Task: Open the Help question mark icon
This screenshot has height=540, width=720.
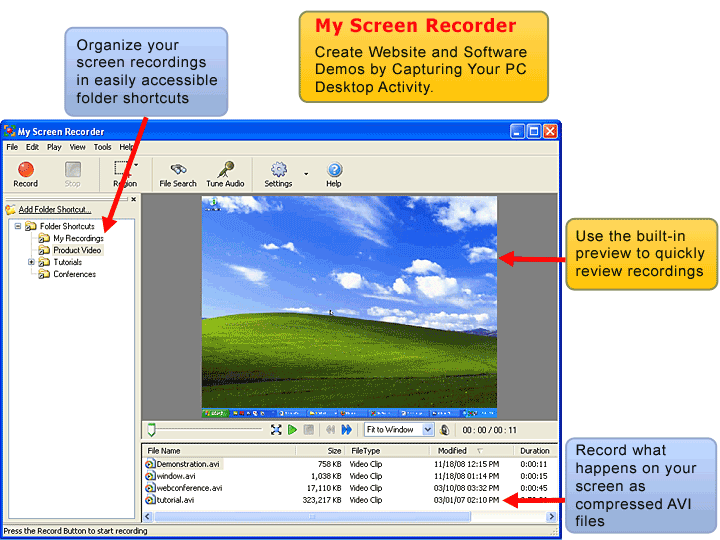Action: click(x=334, y=174)
